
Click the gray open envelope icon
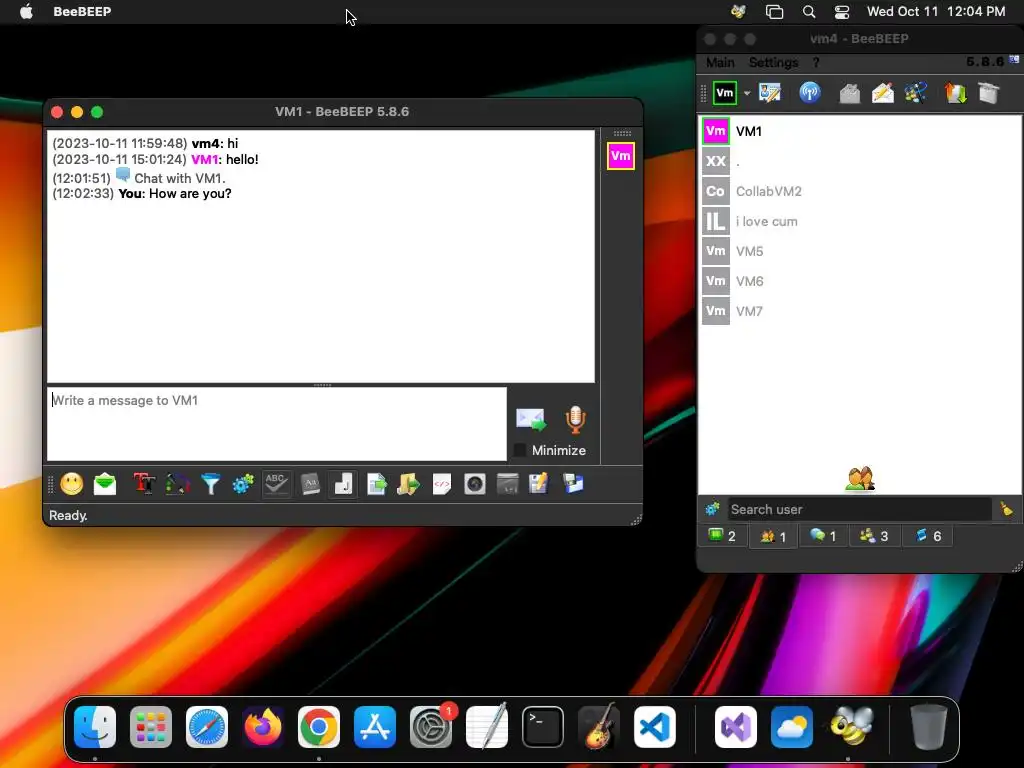point(850,93)
